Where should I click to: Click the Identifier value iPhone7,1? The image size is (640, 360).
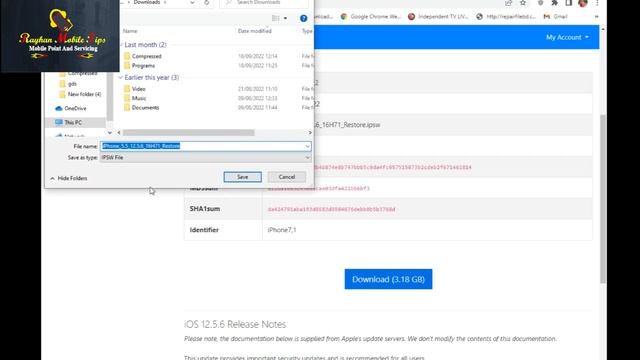pyautogui.click(x=282, y=230)
